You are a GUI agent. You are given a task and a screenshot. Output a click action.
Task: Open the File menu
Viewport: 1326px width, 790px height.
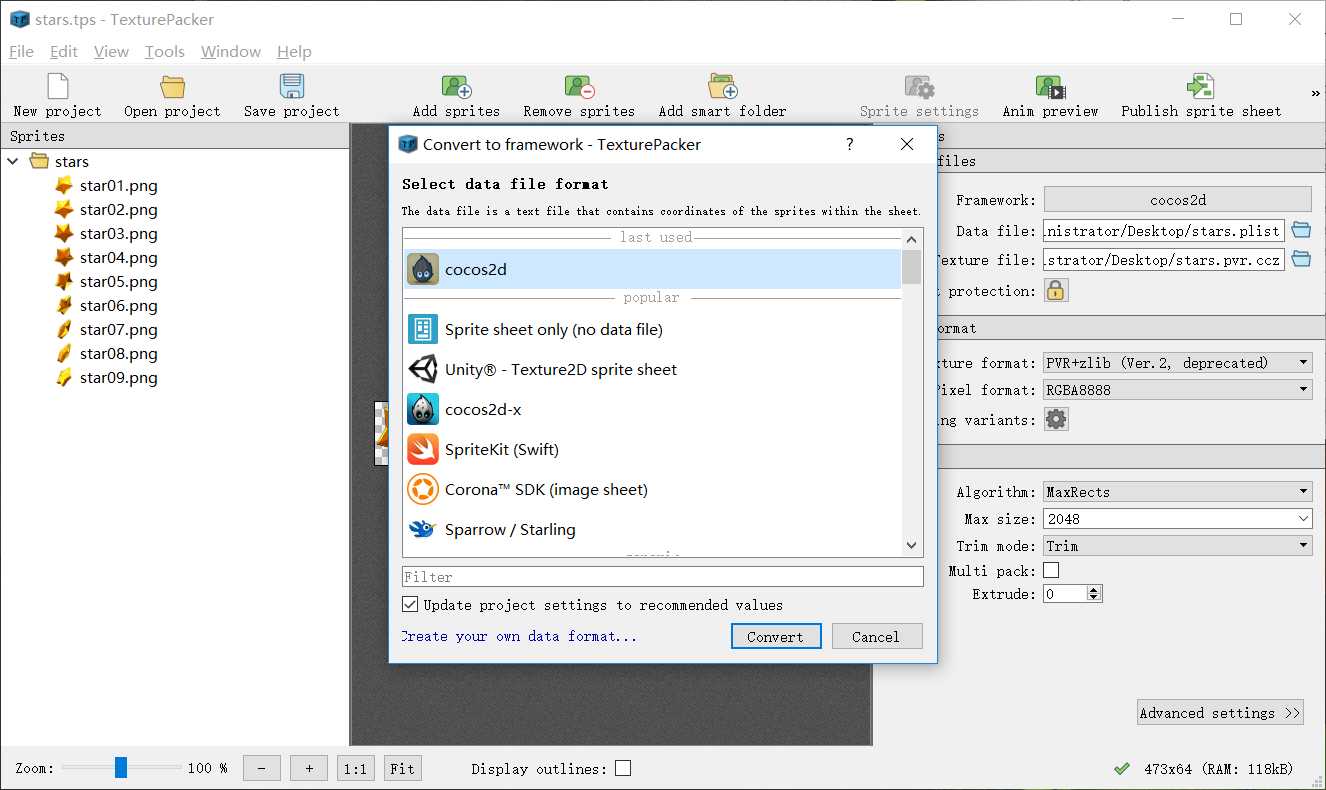(21, 51)
